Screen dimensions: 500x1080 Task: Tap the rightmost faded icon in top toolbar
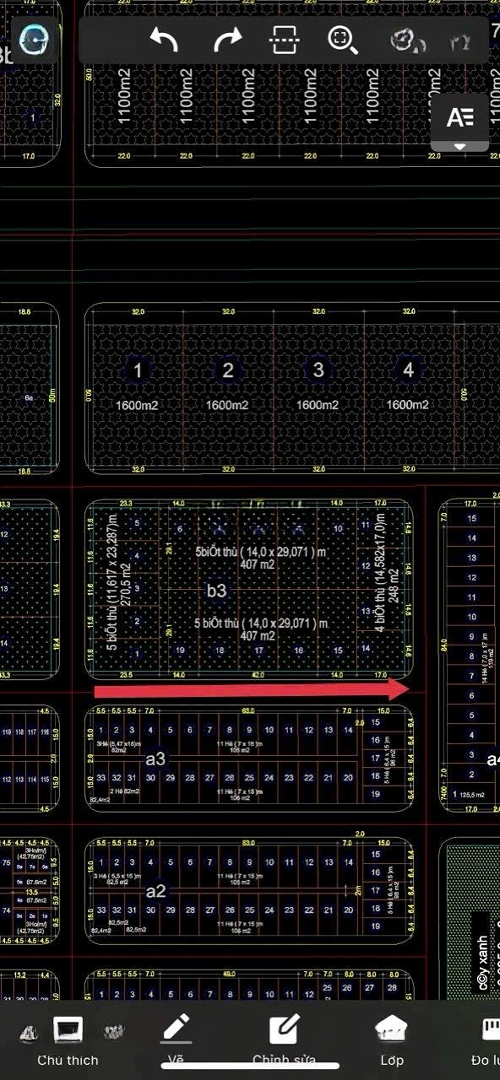(461, 42)
